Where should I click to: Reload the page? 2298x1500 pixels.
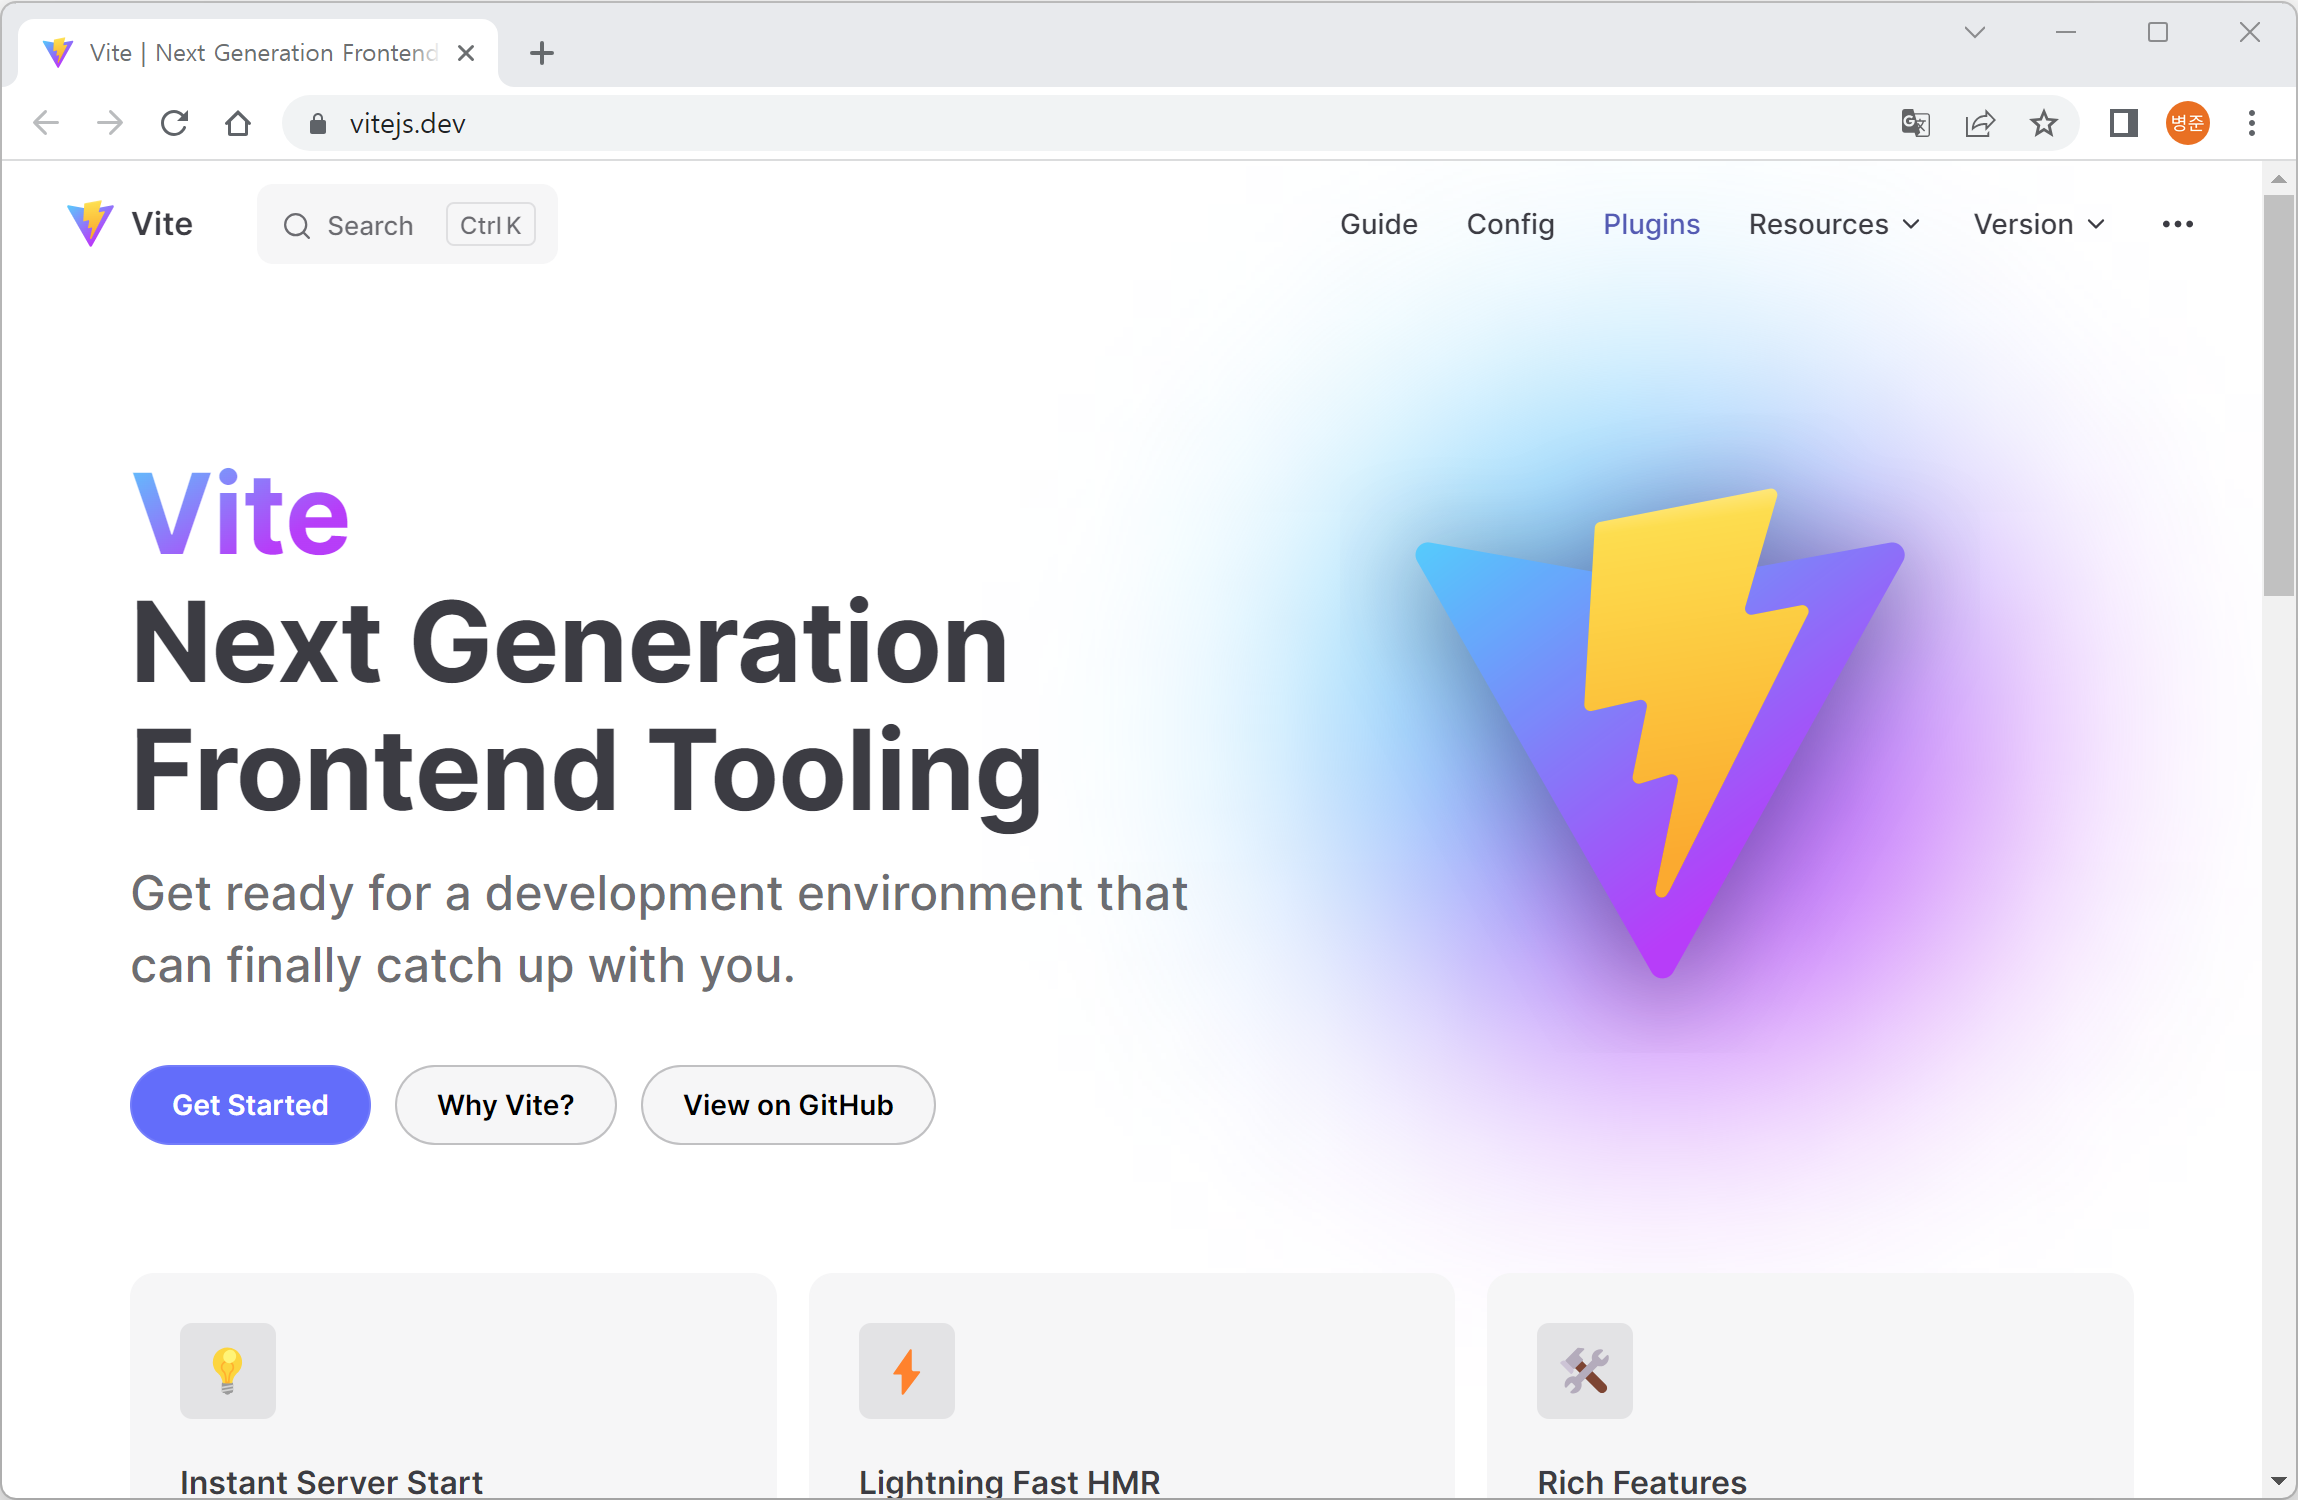(x=175, y=123)
